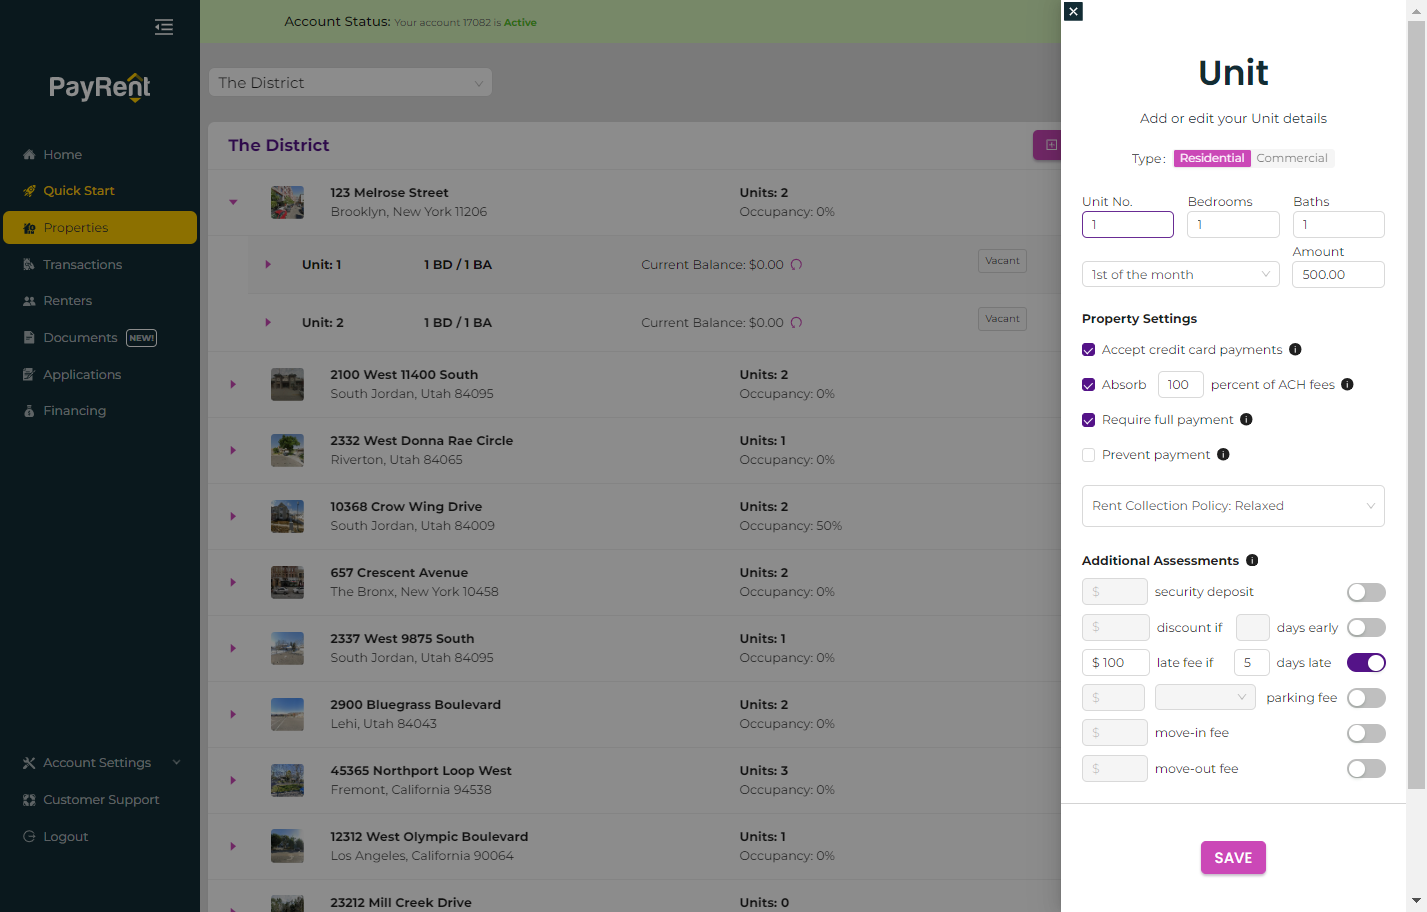Open the Rent Collection Policy dropdown

(x=1233, y=506)
